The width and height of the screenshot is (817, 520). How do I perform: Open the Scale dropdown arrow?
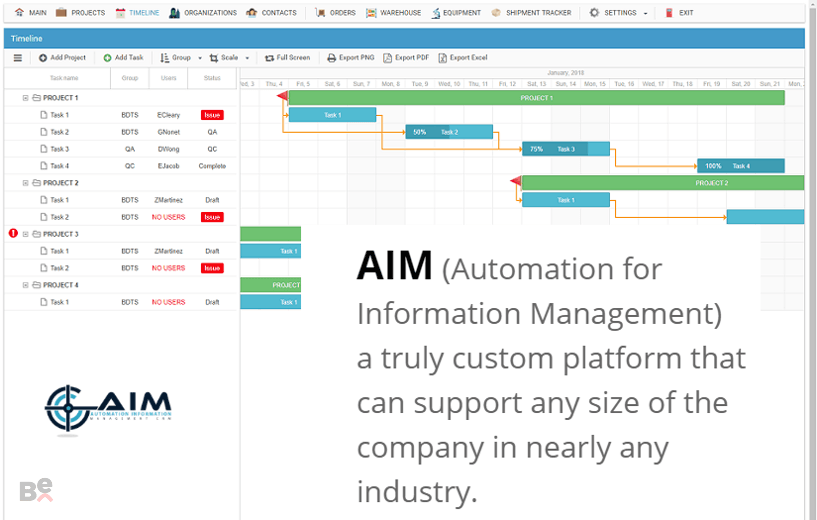[247, 58]
